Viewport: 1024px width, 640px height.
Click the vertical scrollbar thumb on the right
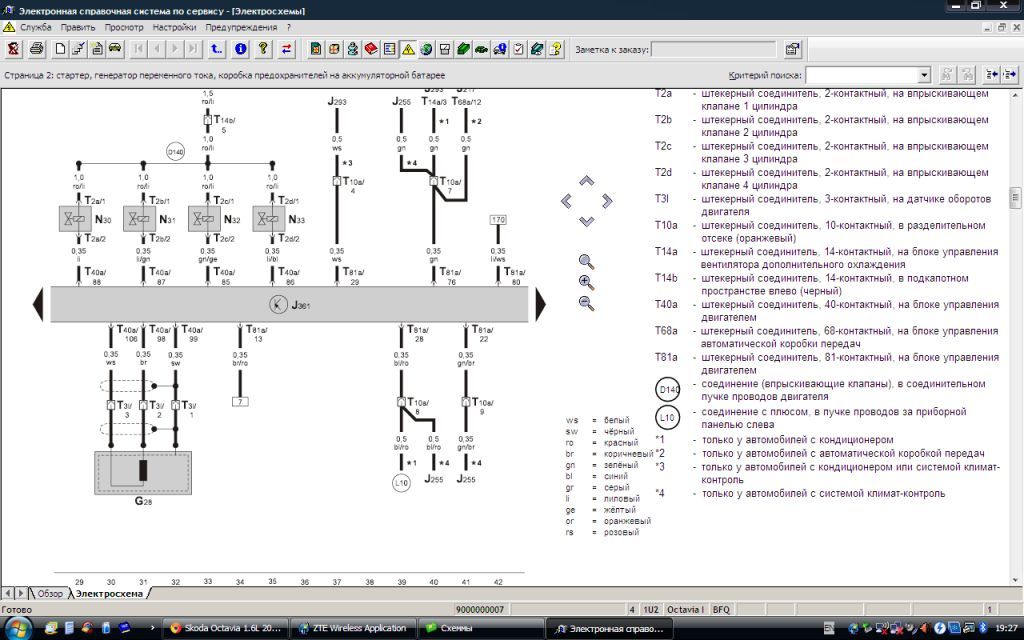tap(1016, 197)
